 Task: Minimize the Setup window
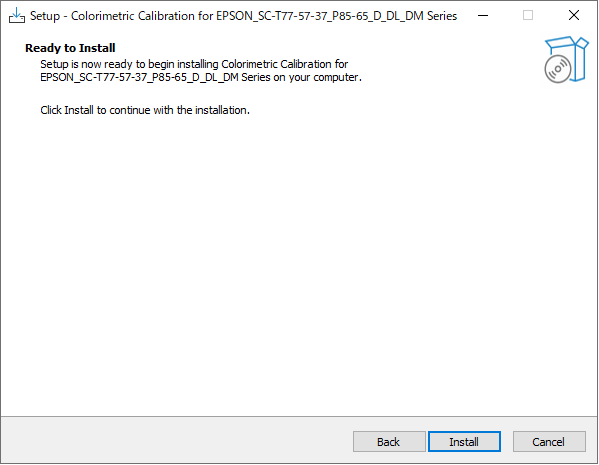pyautogui.click(x=483, y=16)
